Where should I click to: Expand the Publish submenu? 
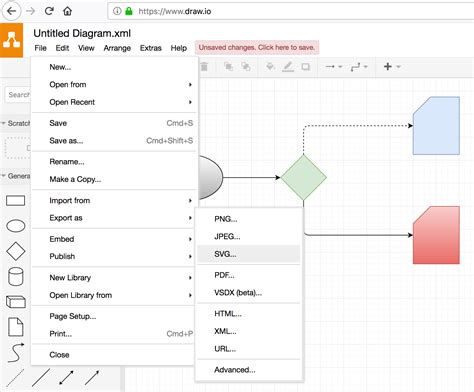[x=113, y=256]
